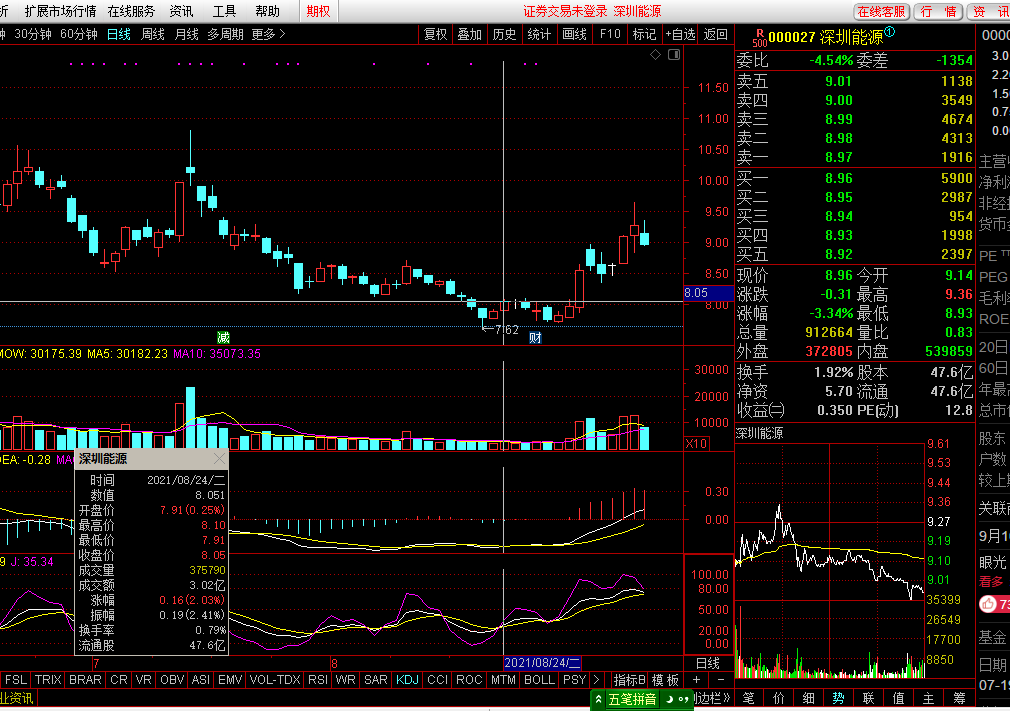Viewport: 1010px width, 711px height.
Task: Expand the input method bar with double chevron
Action: click(598, 699)
